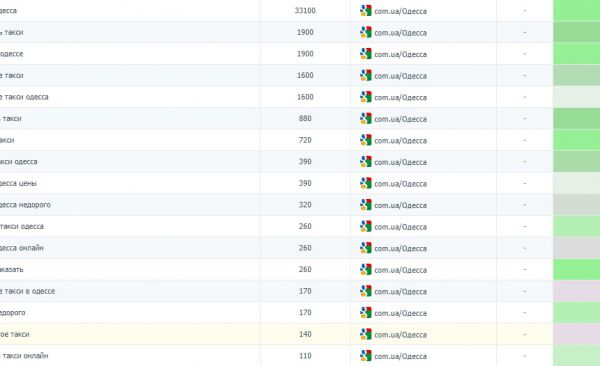This screenshot has height=366, width=600.
Task: Select the keyword ending 'десса онлайн'
Action: (22, 248)
